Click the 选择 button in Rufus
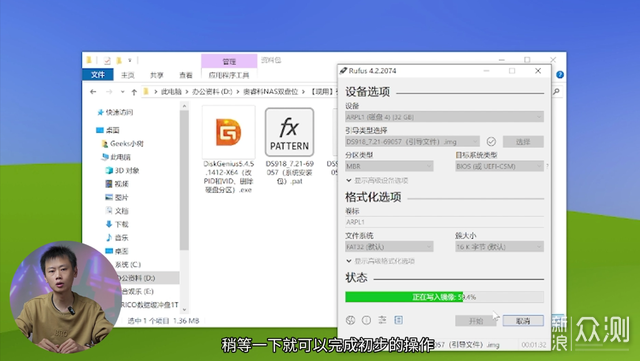 (523, 142)
